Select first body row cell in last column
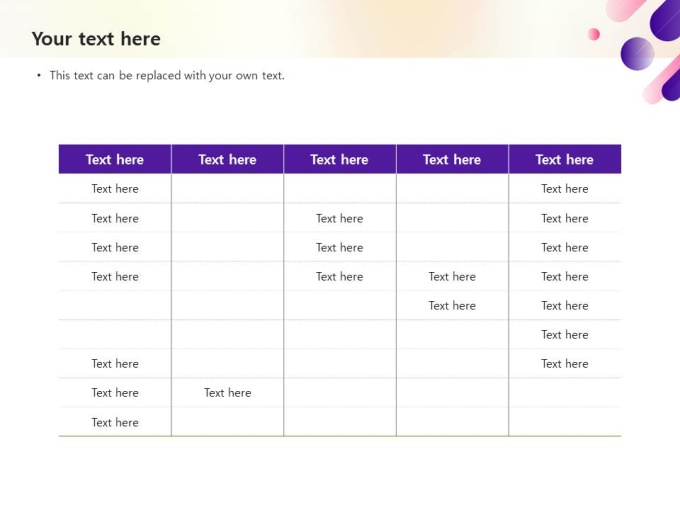Viewport: 680px width, 510px height. 565,189
